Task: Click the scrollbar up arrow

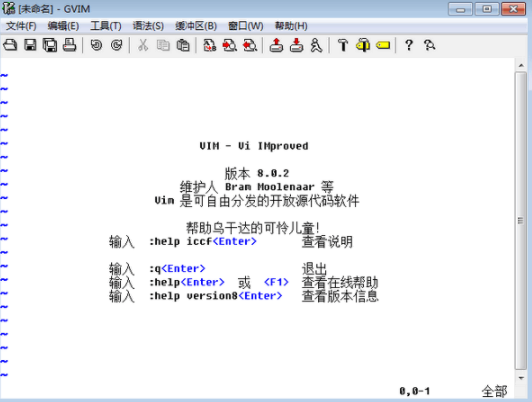Action: tap(521, 65)
